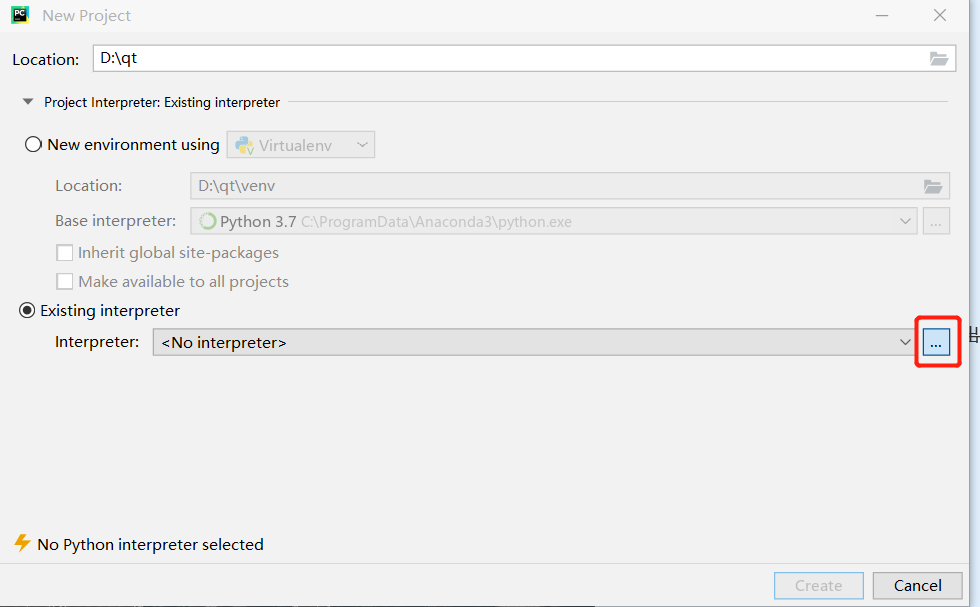Open the existing interpreter browse (...) button
This screenshot has width=980, height=607.
click(x=935, y=343)
